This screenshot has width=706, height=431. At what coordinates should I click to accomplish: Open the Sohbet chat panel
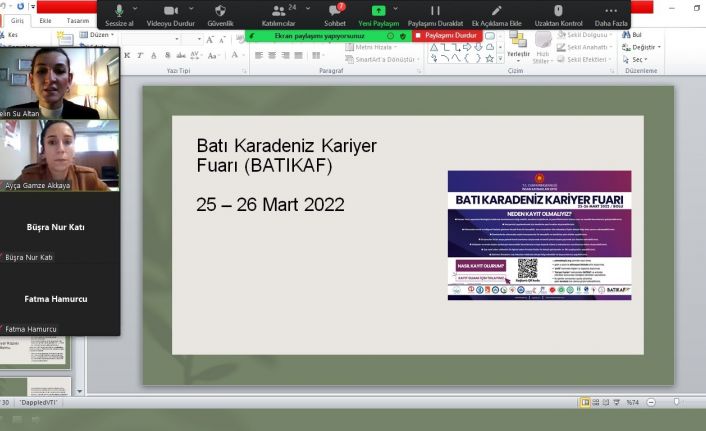336,14
